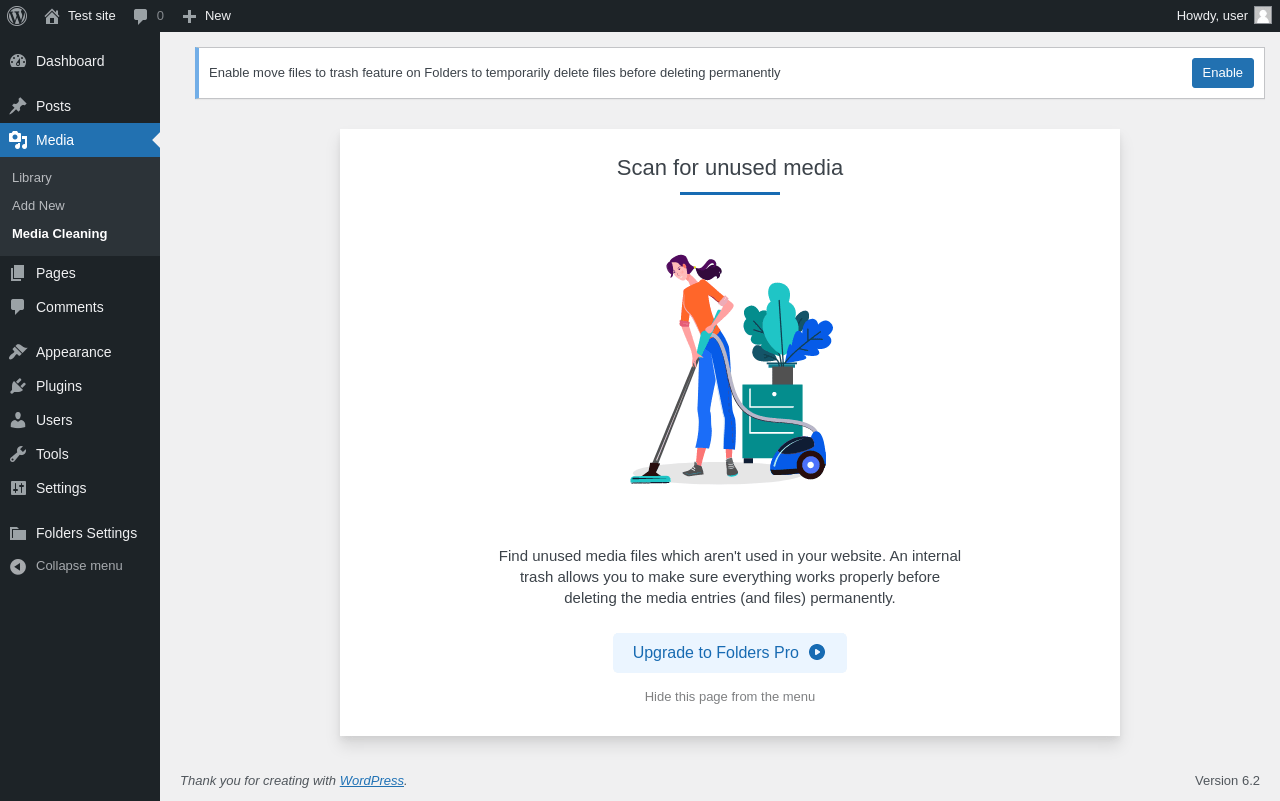Open the user avatar in the top bar
1280x801 pixels.
click(1263, 15)
